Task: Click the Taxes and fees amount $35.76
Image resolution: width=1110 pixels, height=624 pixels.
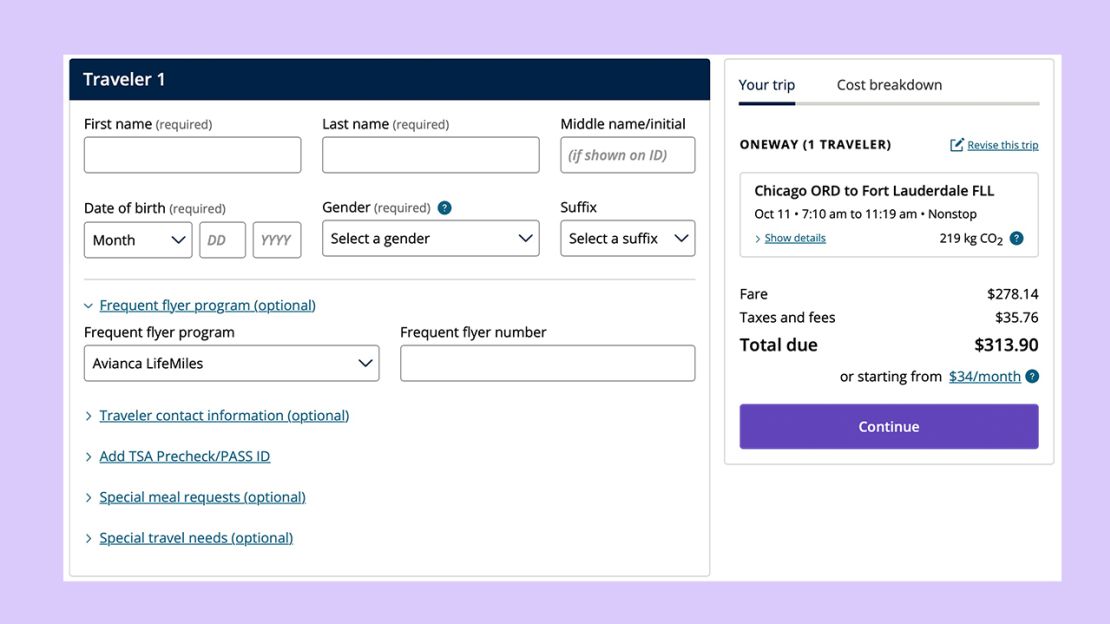Action: (1017, 317)
